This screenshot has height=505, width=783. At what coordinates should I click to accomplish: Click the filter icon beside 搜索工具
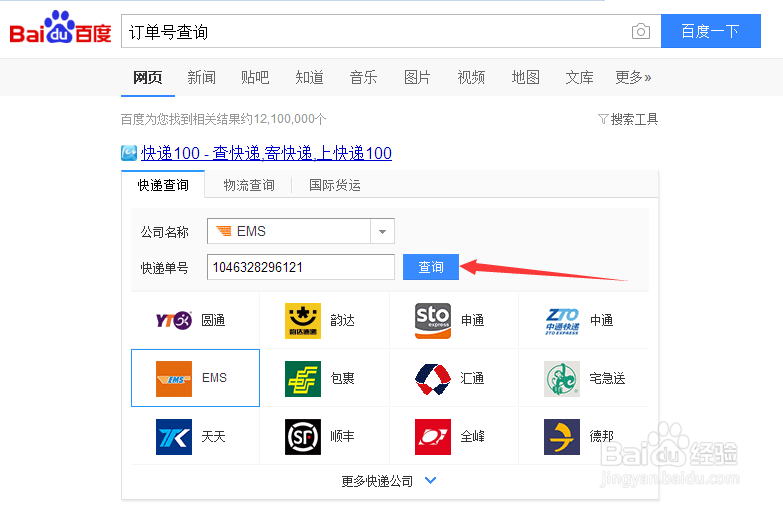[603, 119]
